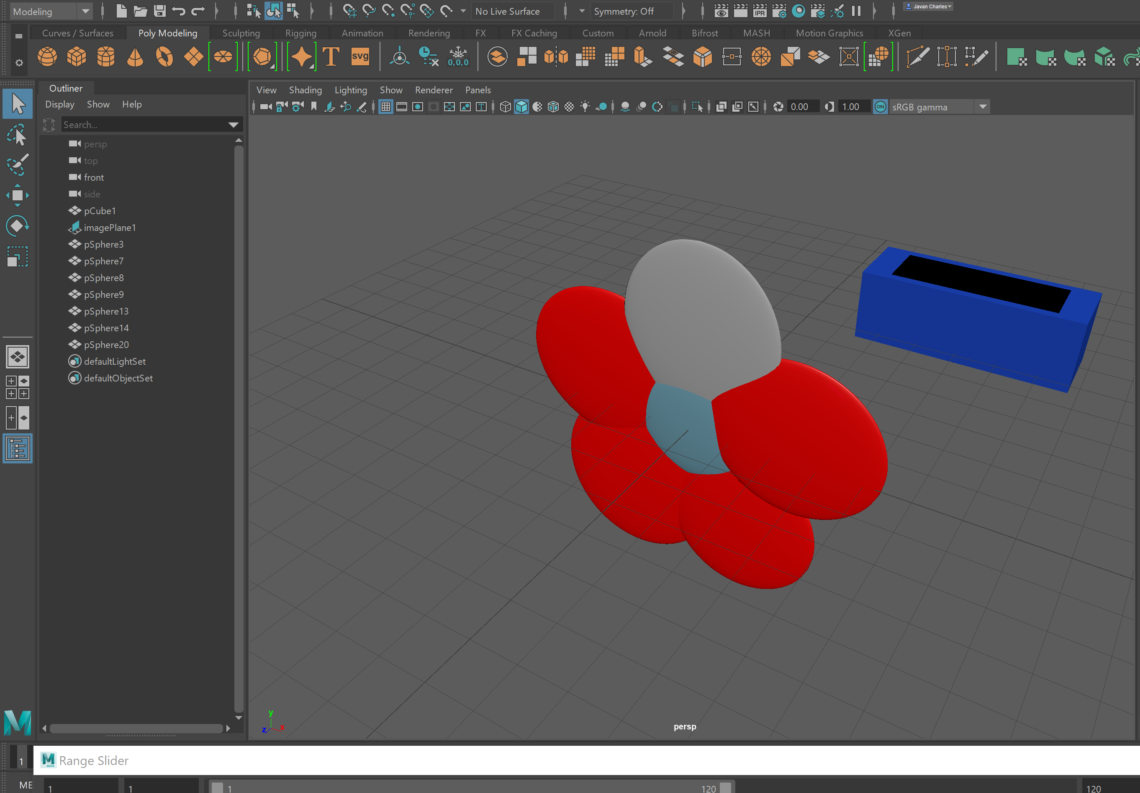The image size is (1140, 793).
Task: Select the Rotate tool
Action: click(17, 226)
